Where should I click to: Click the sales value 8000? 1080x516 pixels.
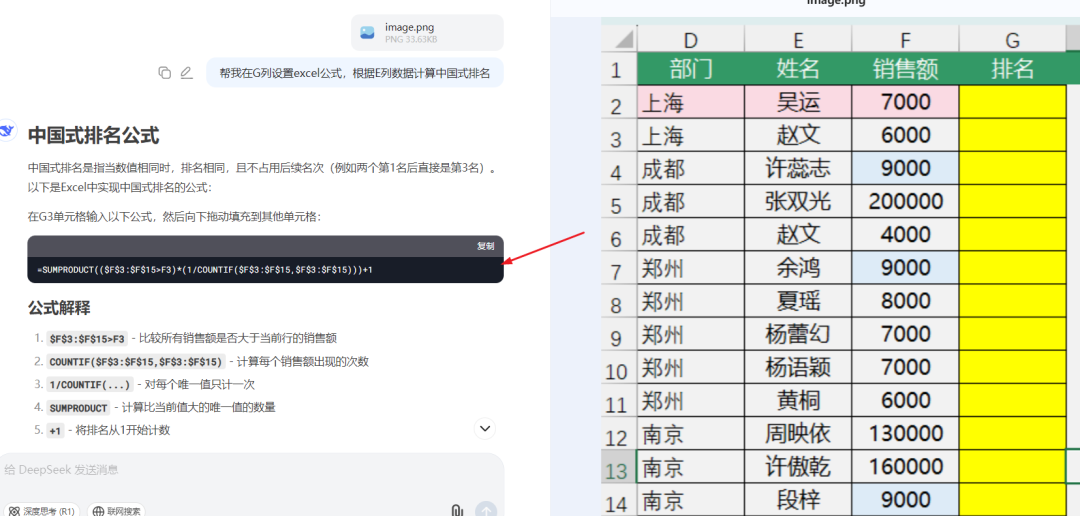(905, 300)
